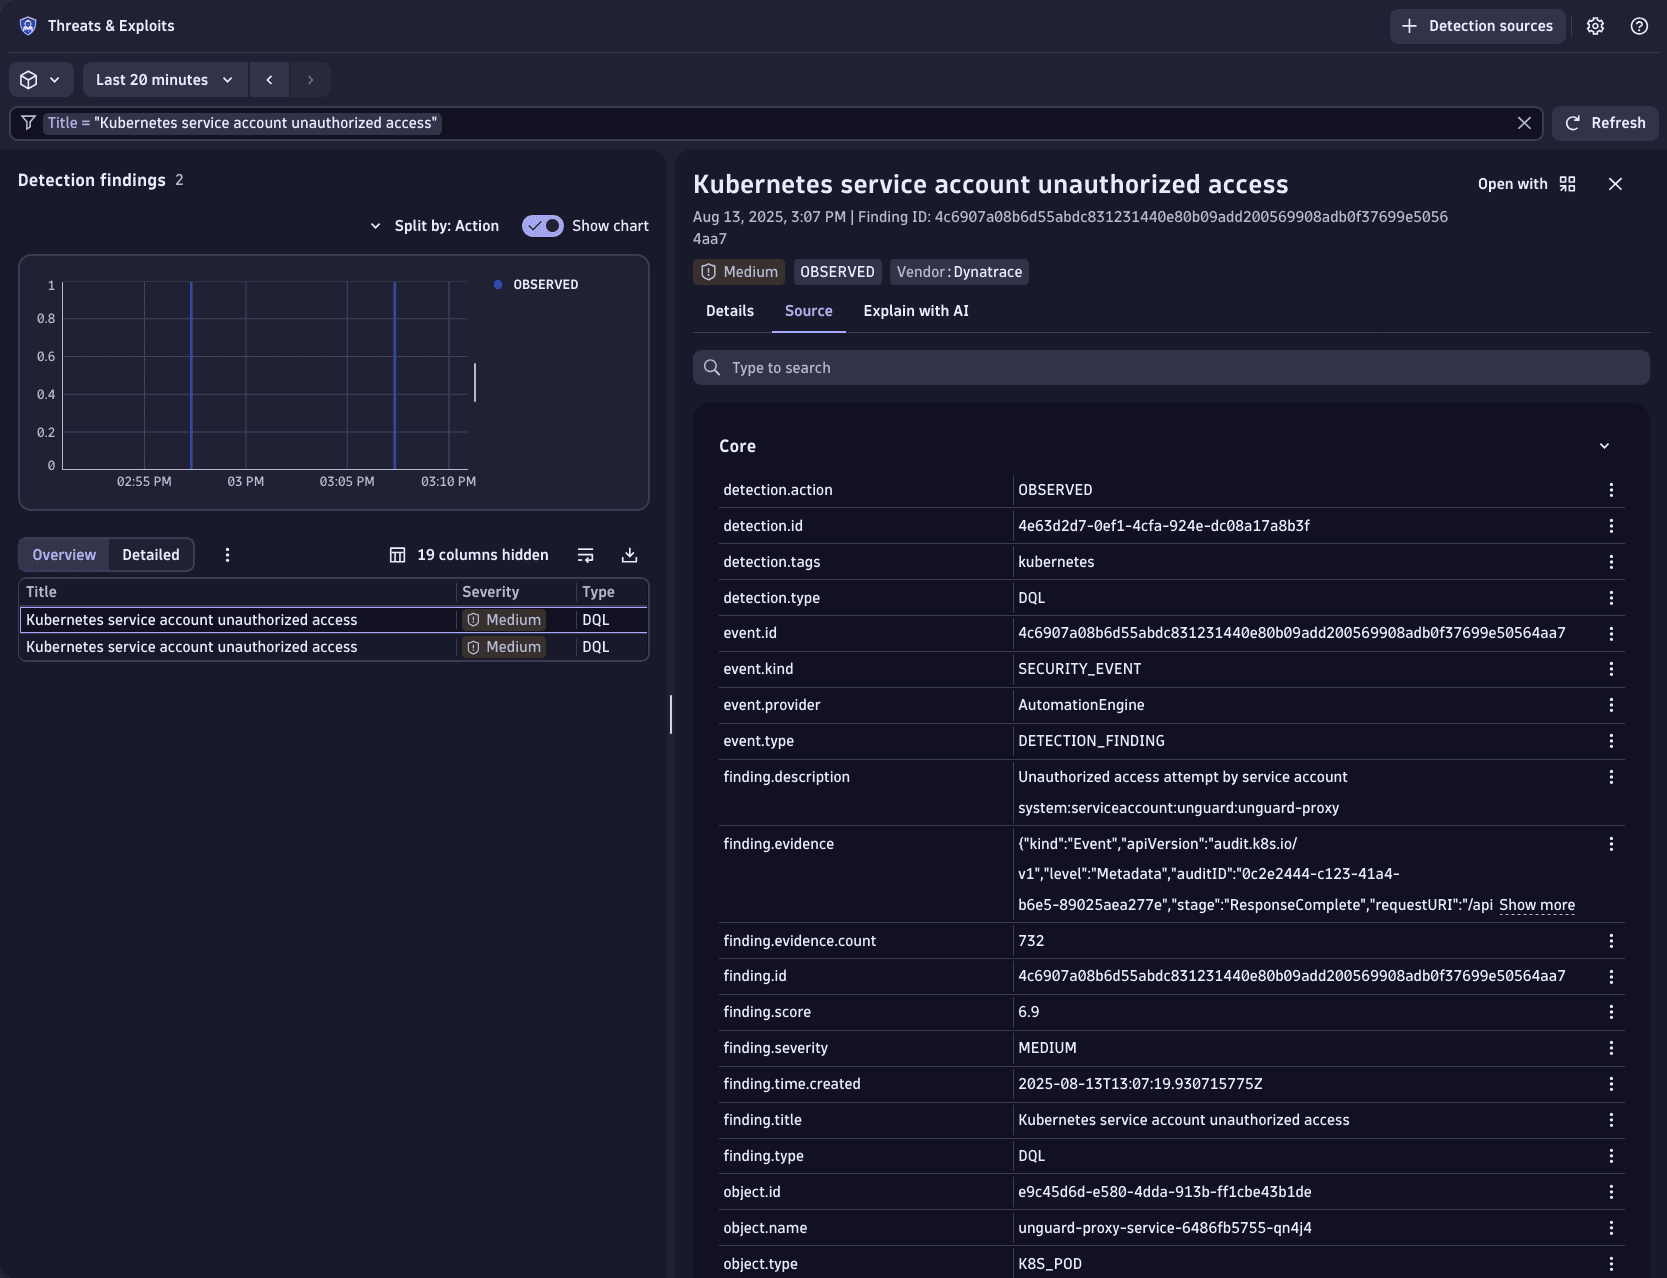Open actions menu for event.id row
1667x1278 pixels.
pyautogui.click(x=1611, y=634)
